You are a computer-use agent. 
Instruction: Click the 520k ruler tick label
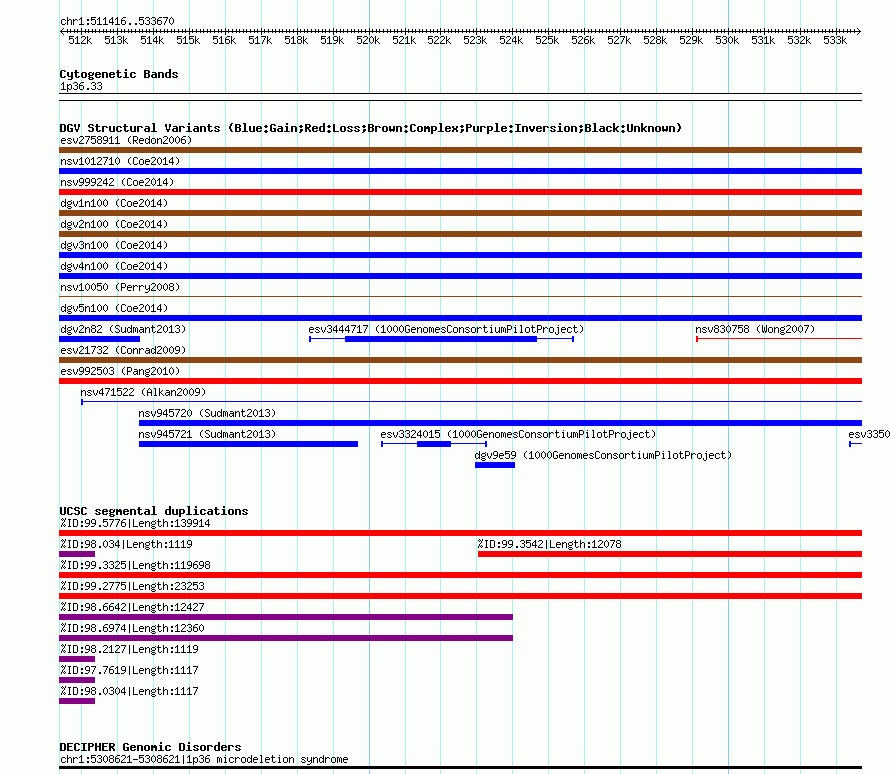click(368, 40)
